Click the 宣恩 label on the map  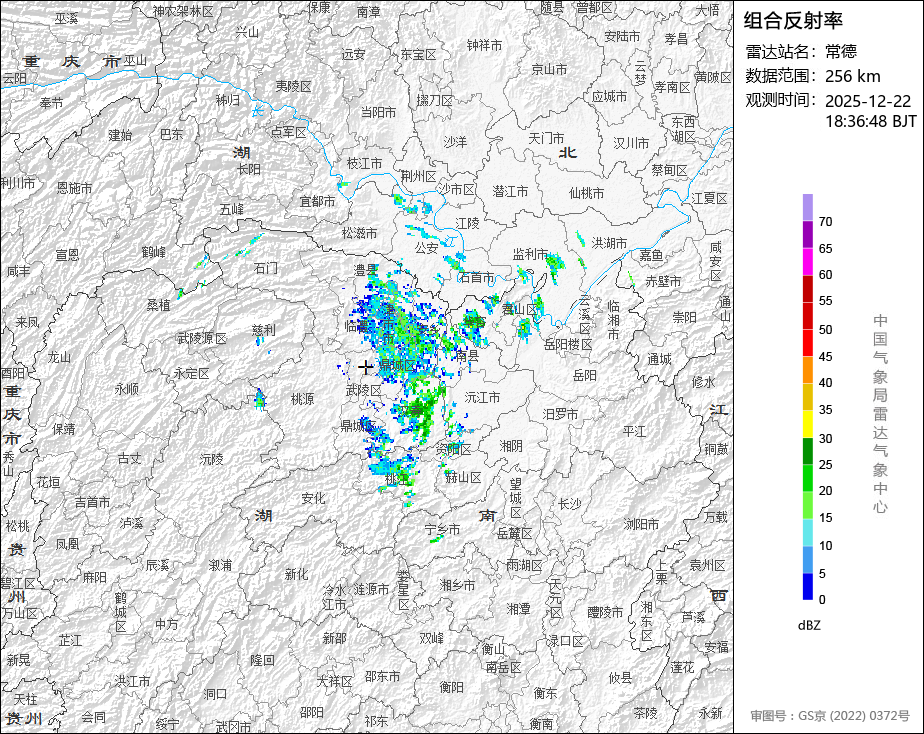tap(67, 254)
